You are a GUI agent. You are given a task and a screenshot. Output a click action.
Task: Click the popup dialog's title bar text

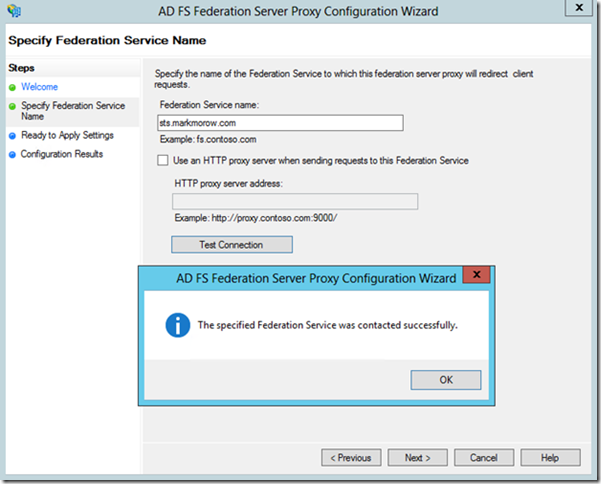pos(316,278)
